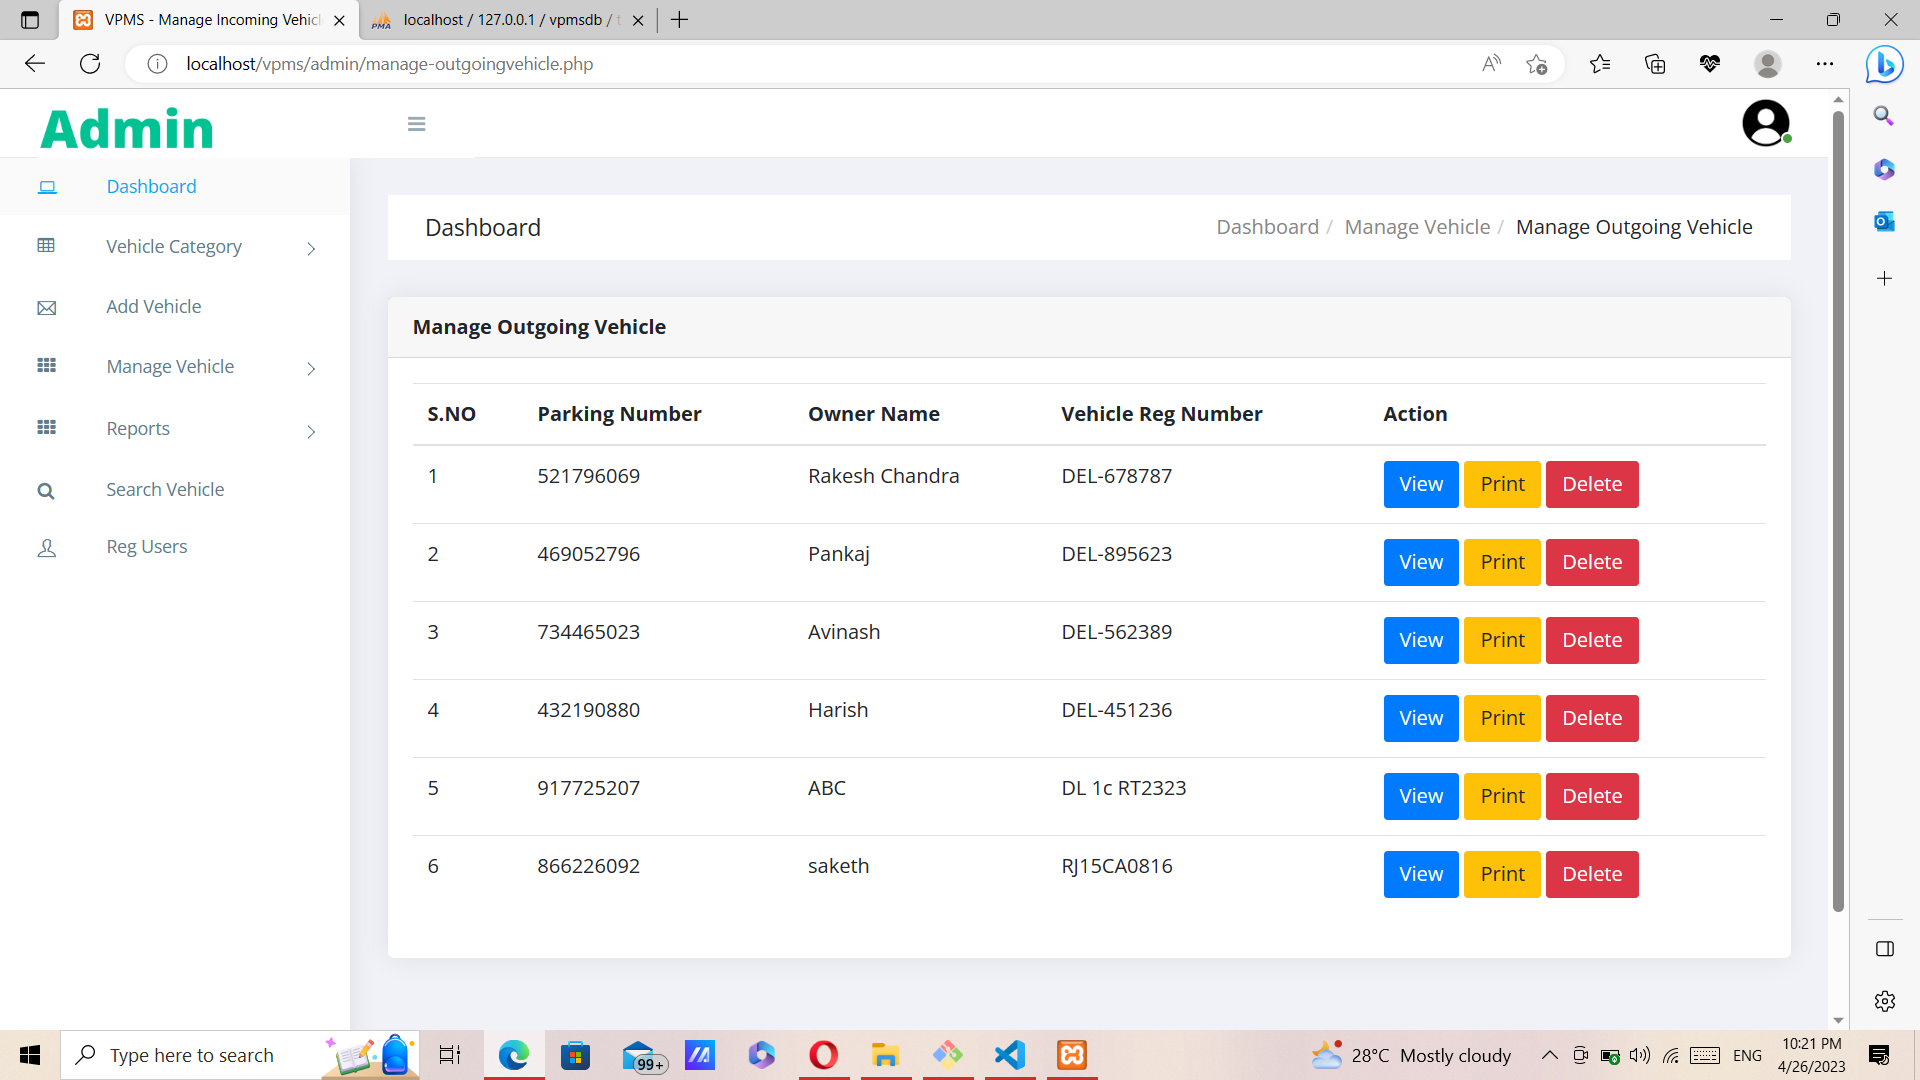The width and height of the screenshot is (1920, 1080).
Task: Select the VPMS Manage Incoming Vehicle tab
Action: coord(200,19)
